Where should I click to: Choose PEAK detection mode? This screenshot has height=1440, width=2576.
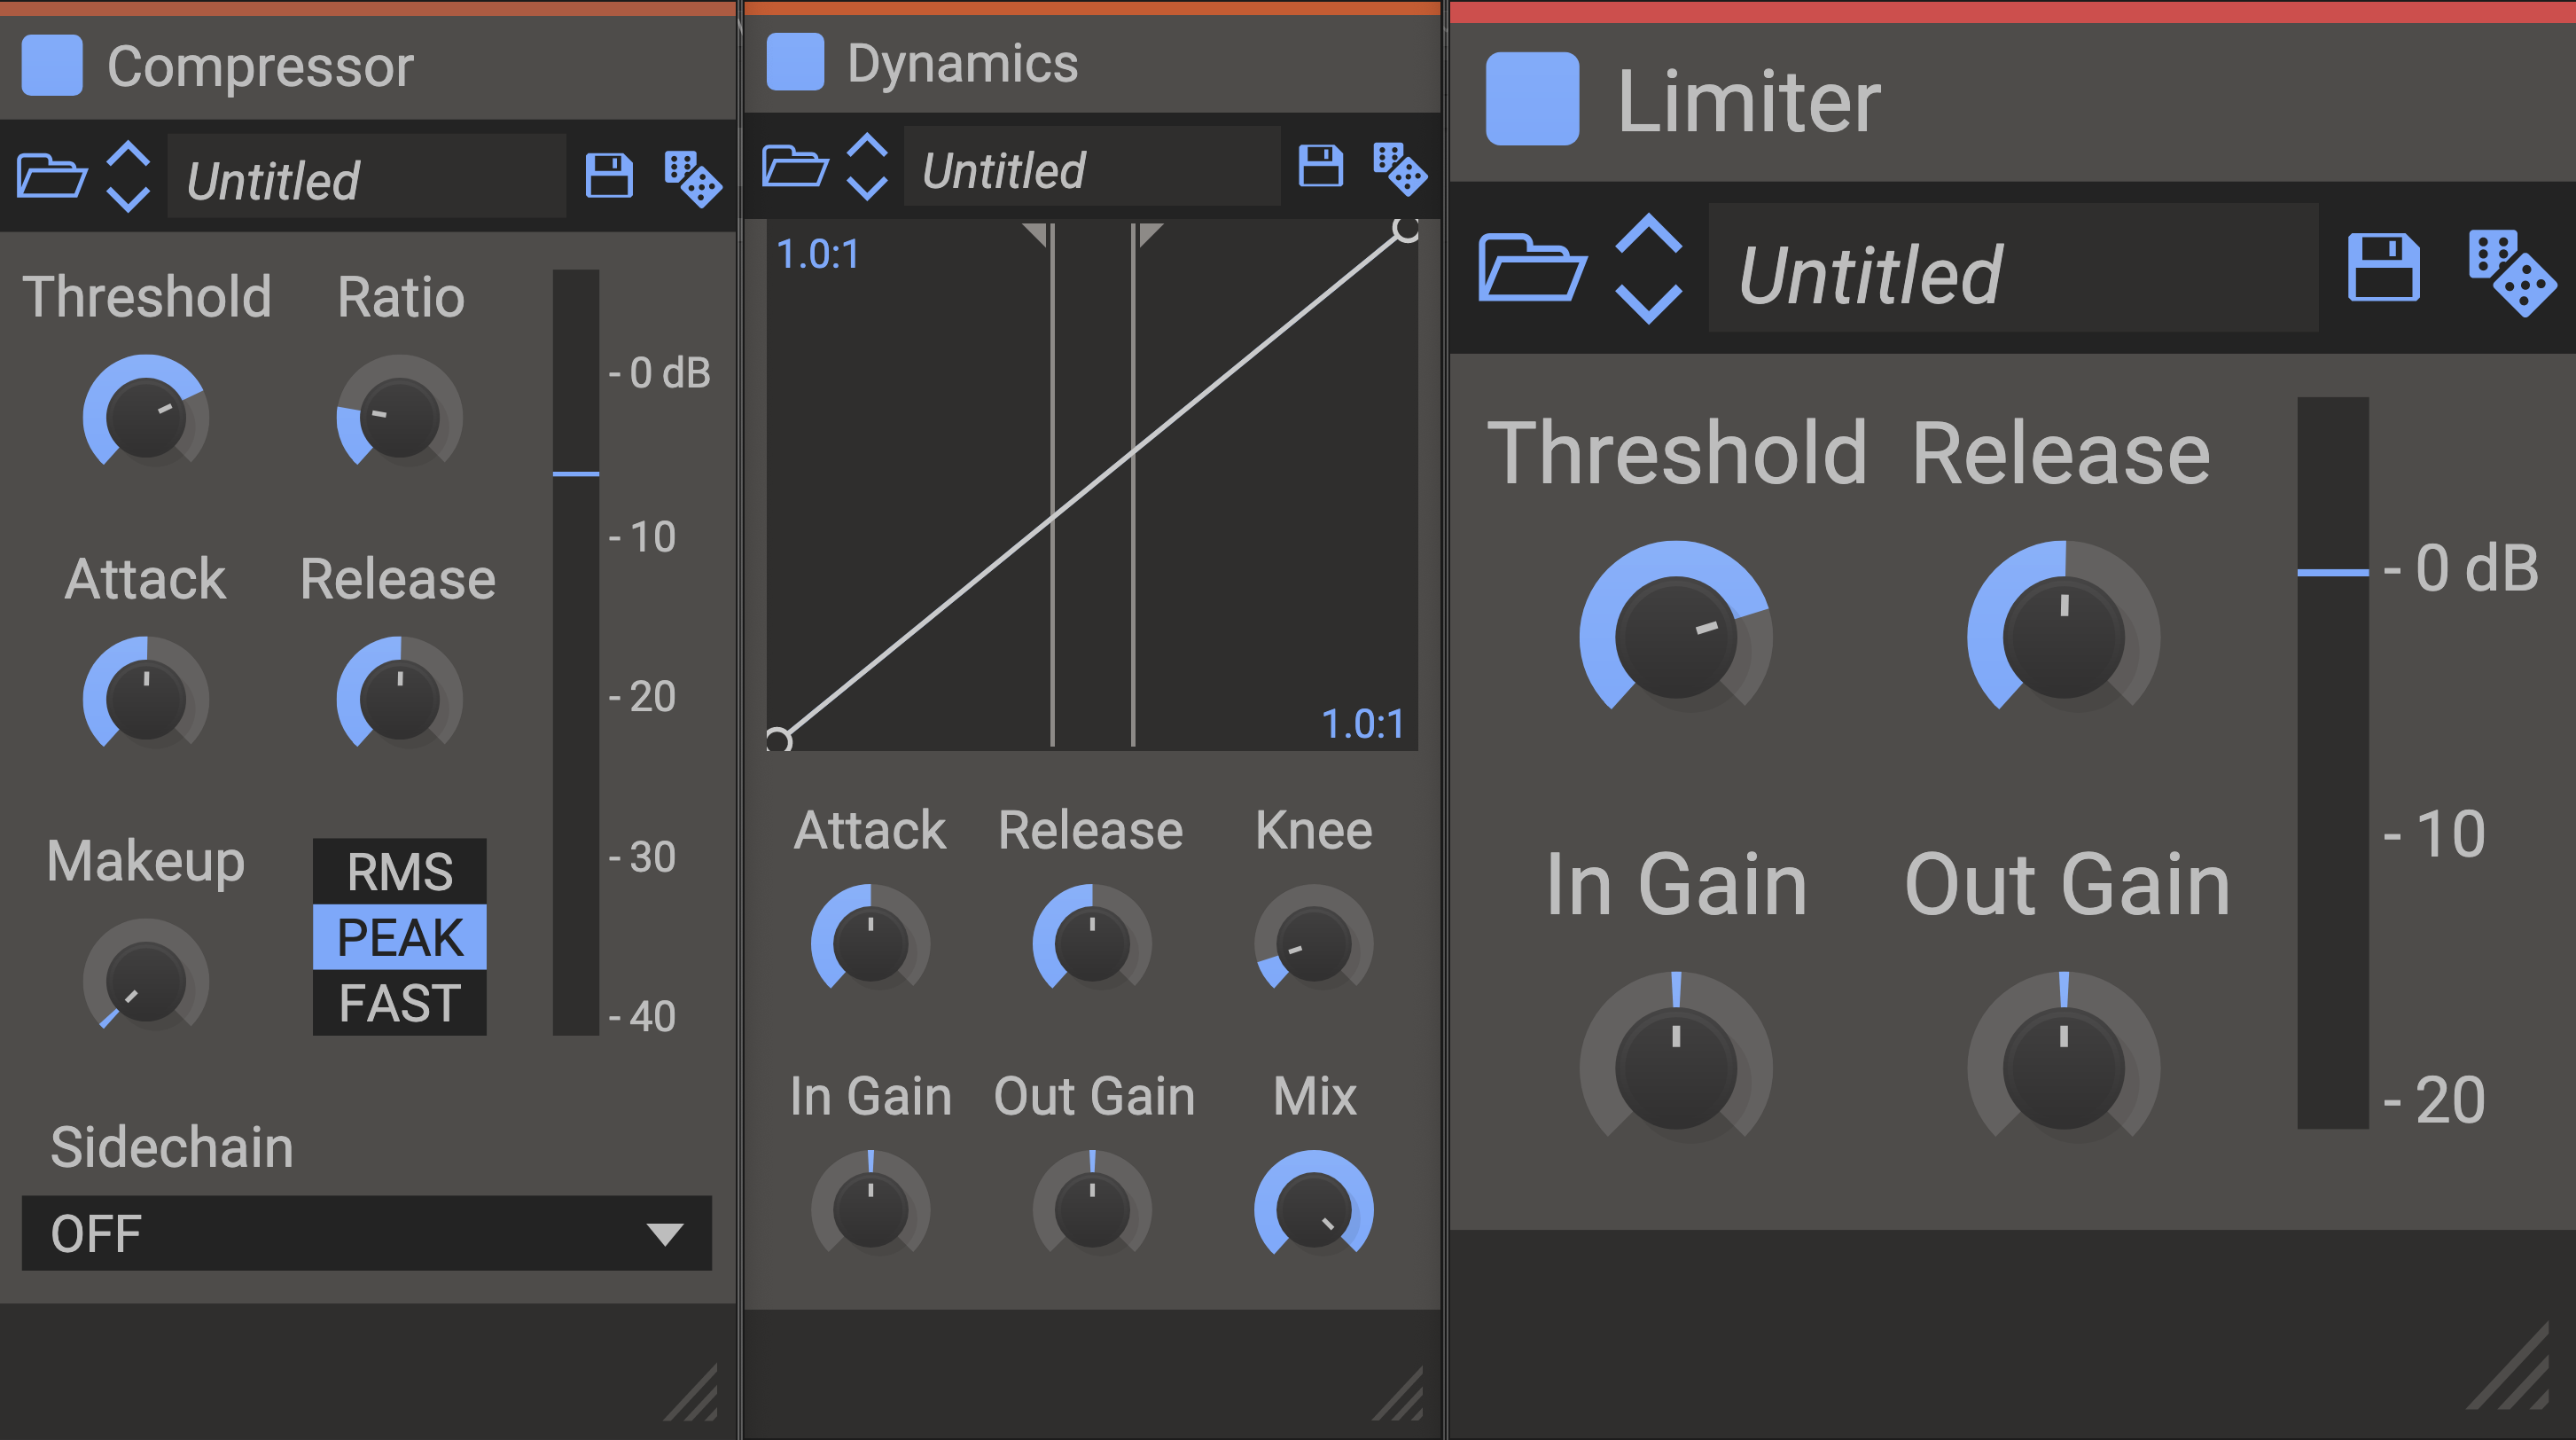(x=399, y=937)
